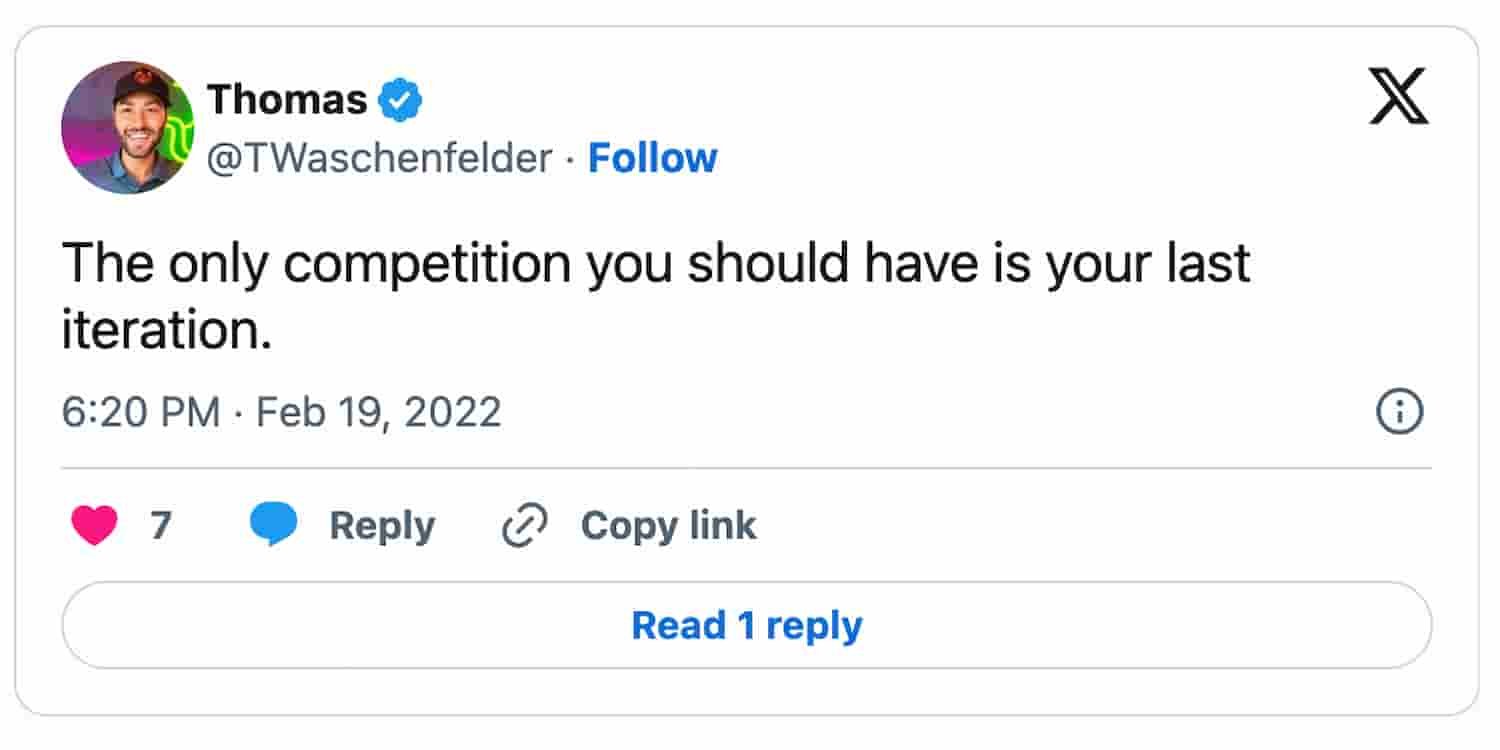This screenshot has width=1500, height=750.
Task: Click the blue reply speech bubble icon
Action: point(273,525)
